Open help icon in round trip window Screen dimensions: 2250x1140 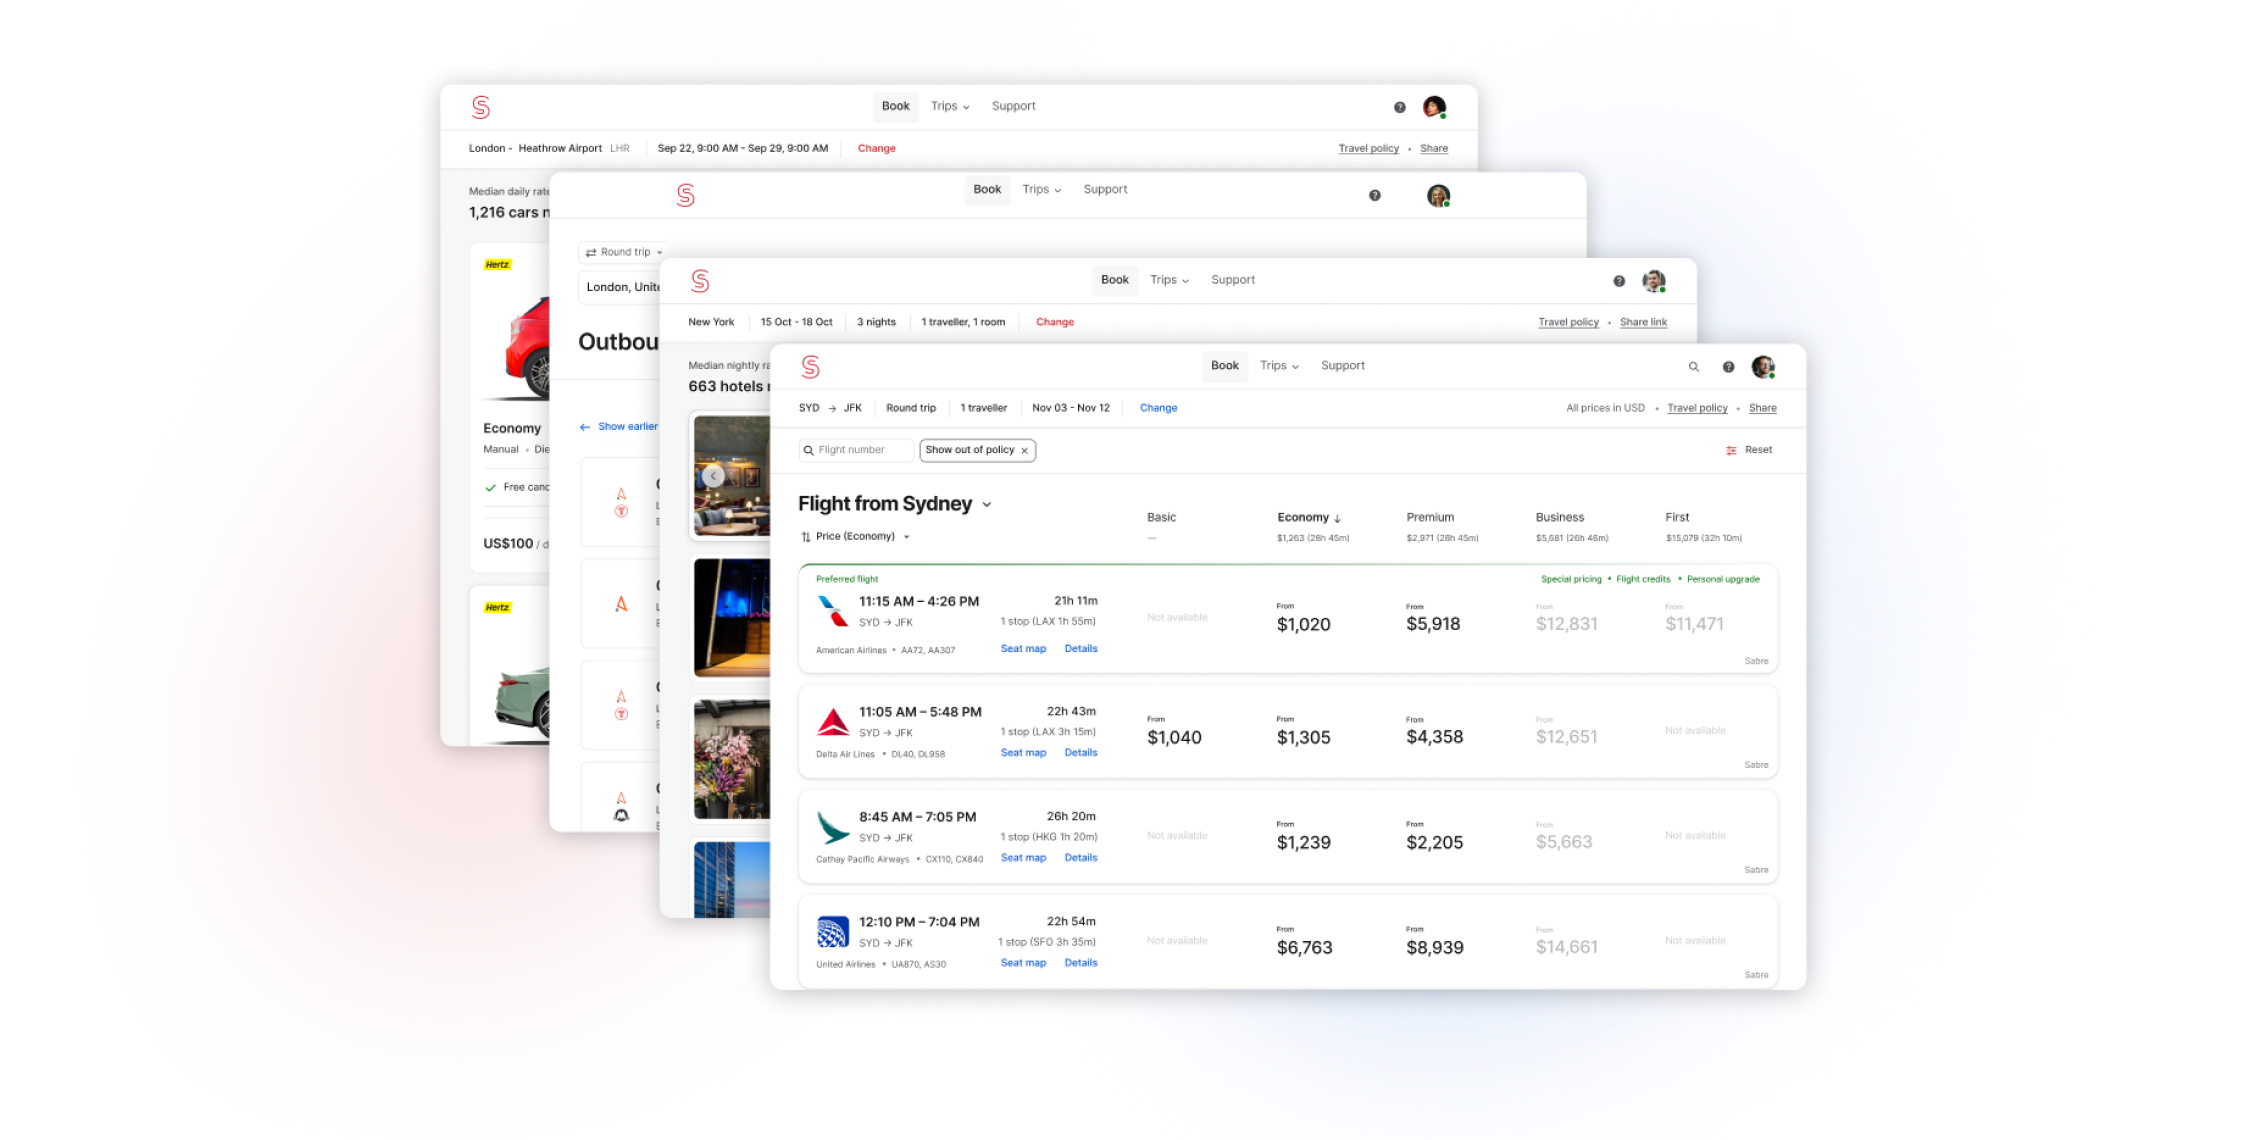click(x=1375, y=195)
